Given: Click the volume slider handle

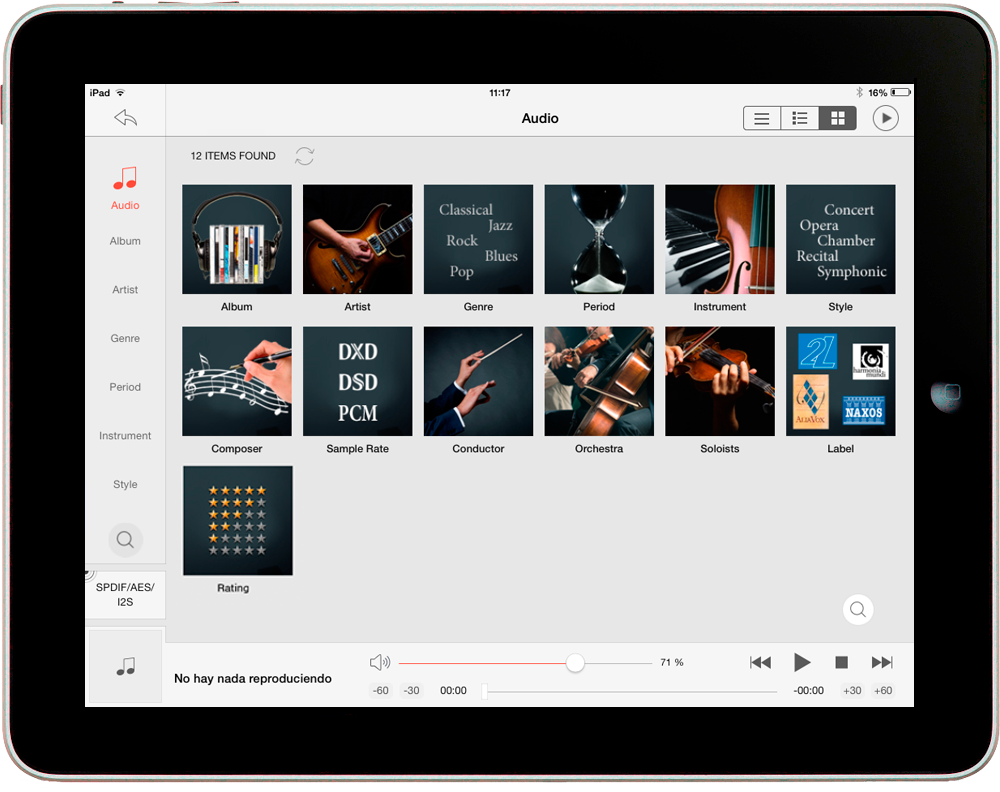Looking at the screenshot, I should click(575, 663).
